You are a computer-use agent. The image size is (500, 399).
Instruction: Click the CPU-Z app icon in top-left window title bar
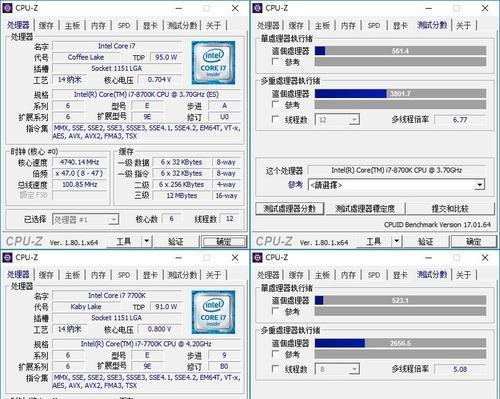[7, 8]
